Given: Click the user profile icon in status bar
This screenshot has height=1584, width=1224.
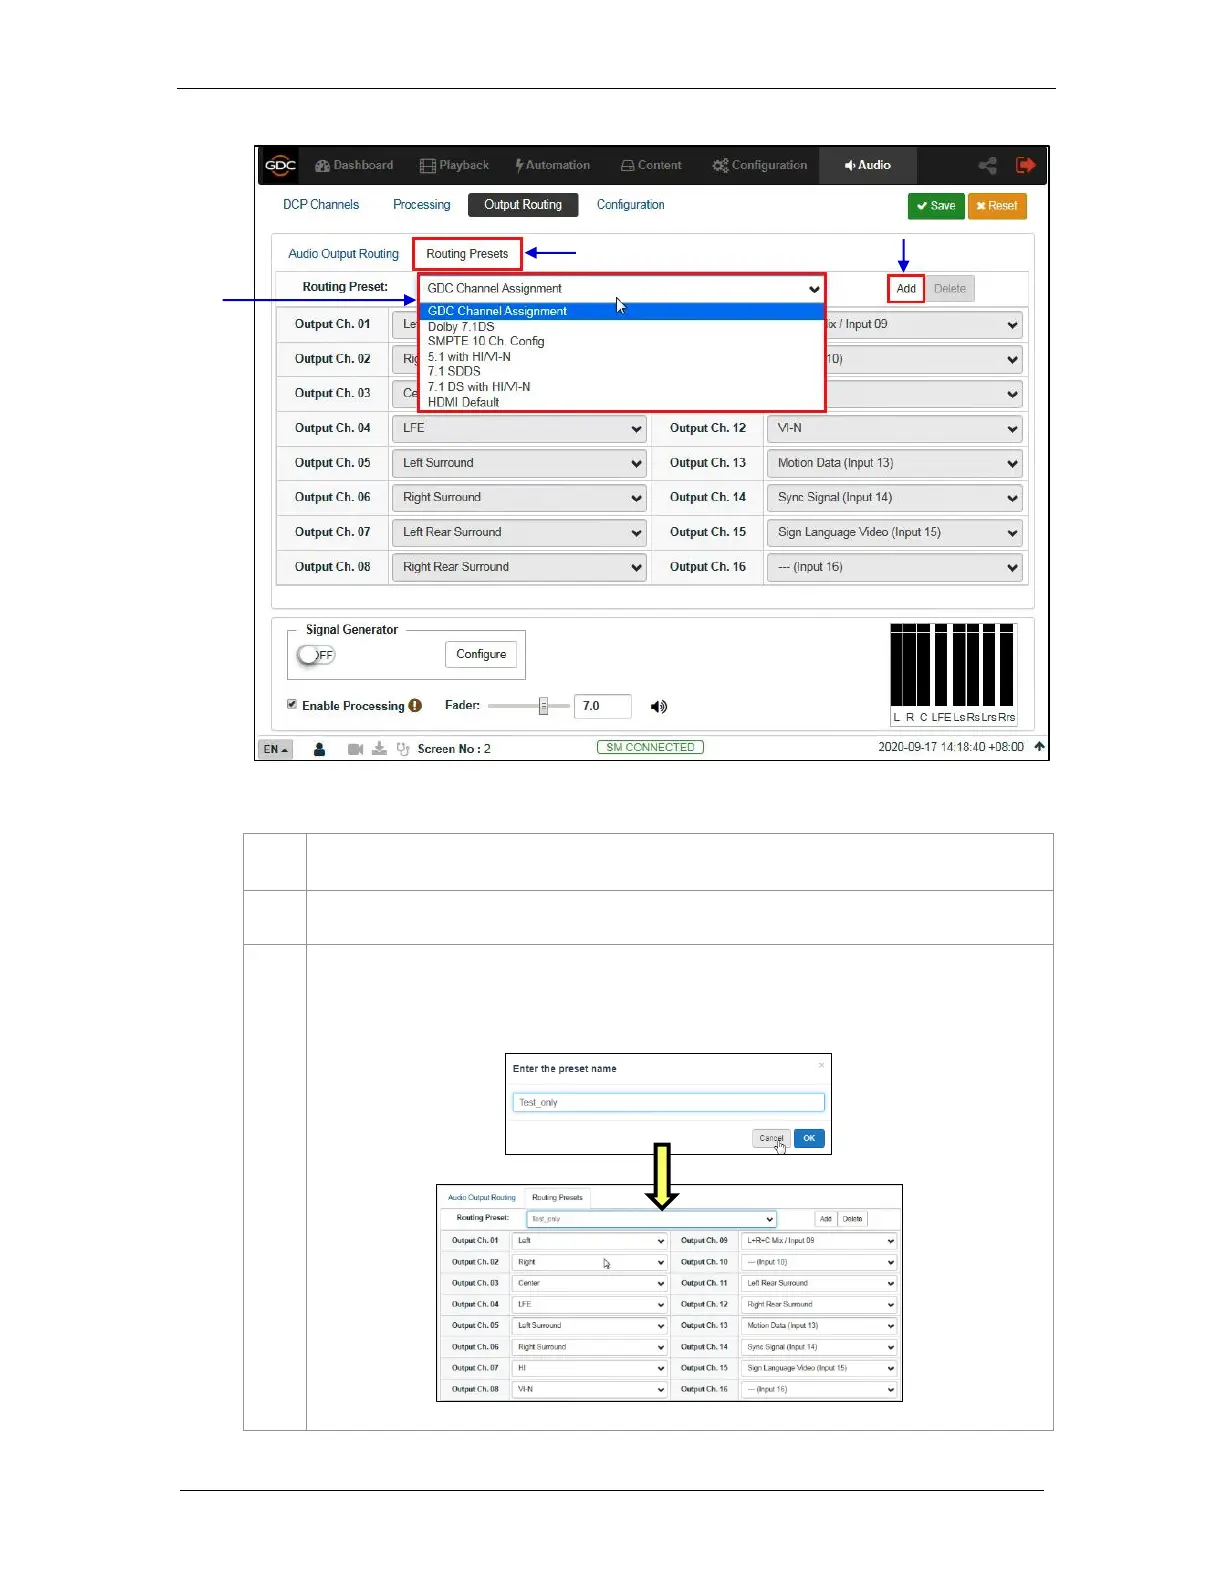Looking at the screenshot, I should pos(319,749).
